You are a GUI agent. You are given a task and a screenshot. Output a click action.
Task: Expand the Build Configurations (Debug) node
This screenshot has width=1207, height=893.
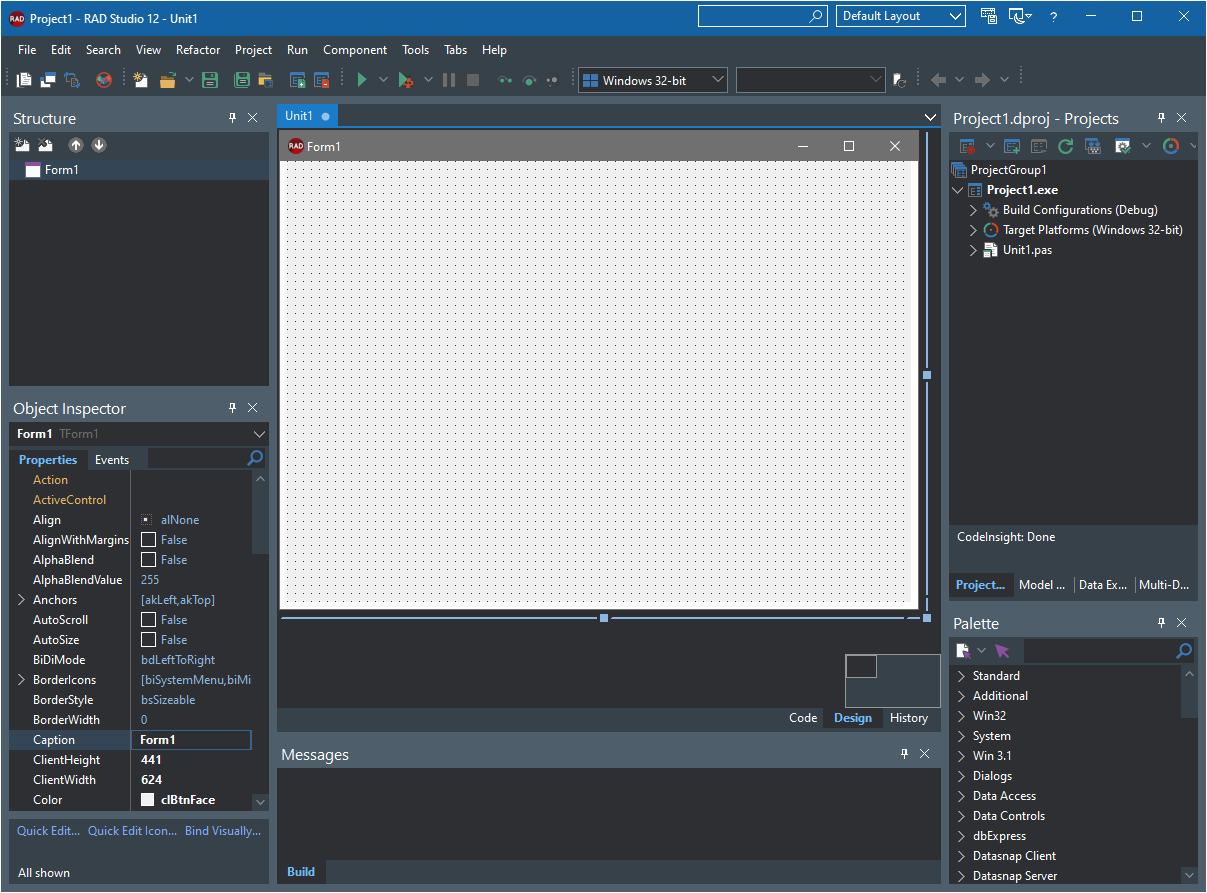[x=973, y=210]
